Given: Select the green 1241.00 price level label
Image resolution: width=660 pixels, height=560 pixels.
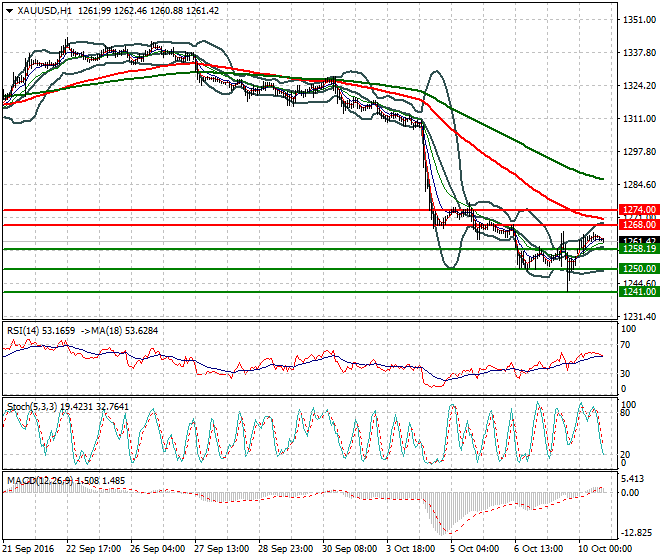Looking at the screenshot, I should tap(639, 292).
